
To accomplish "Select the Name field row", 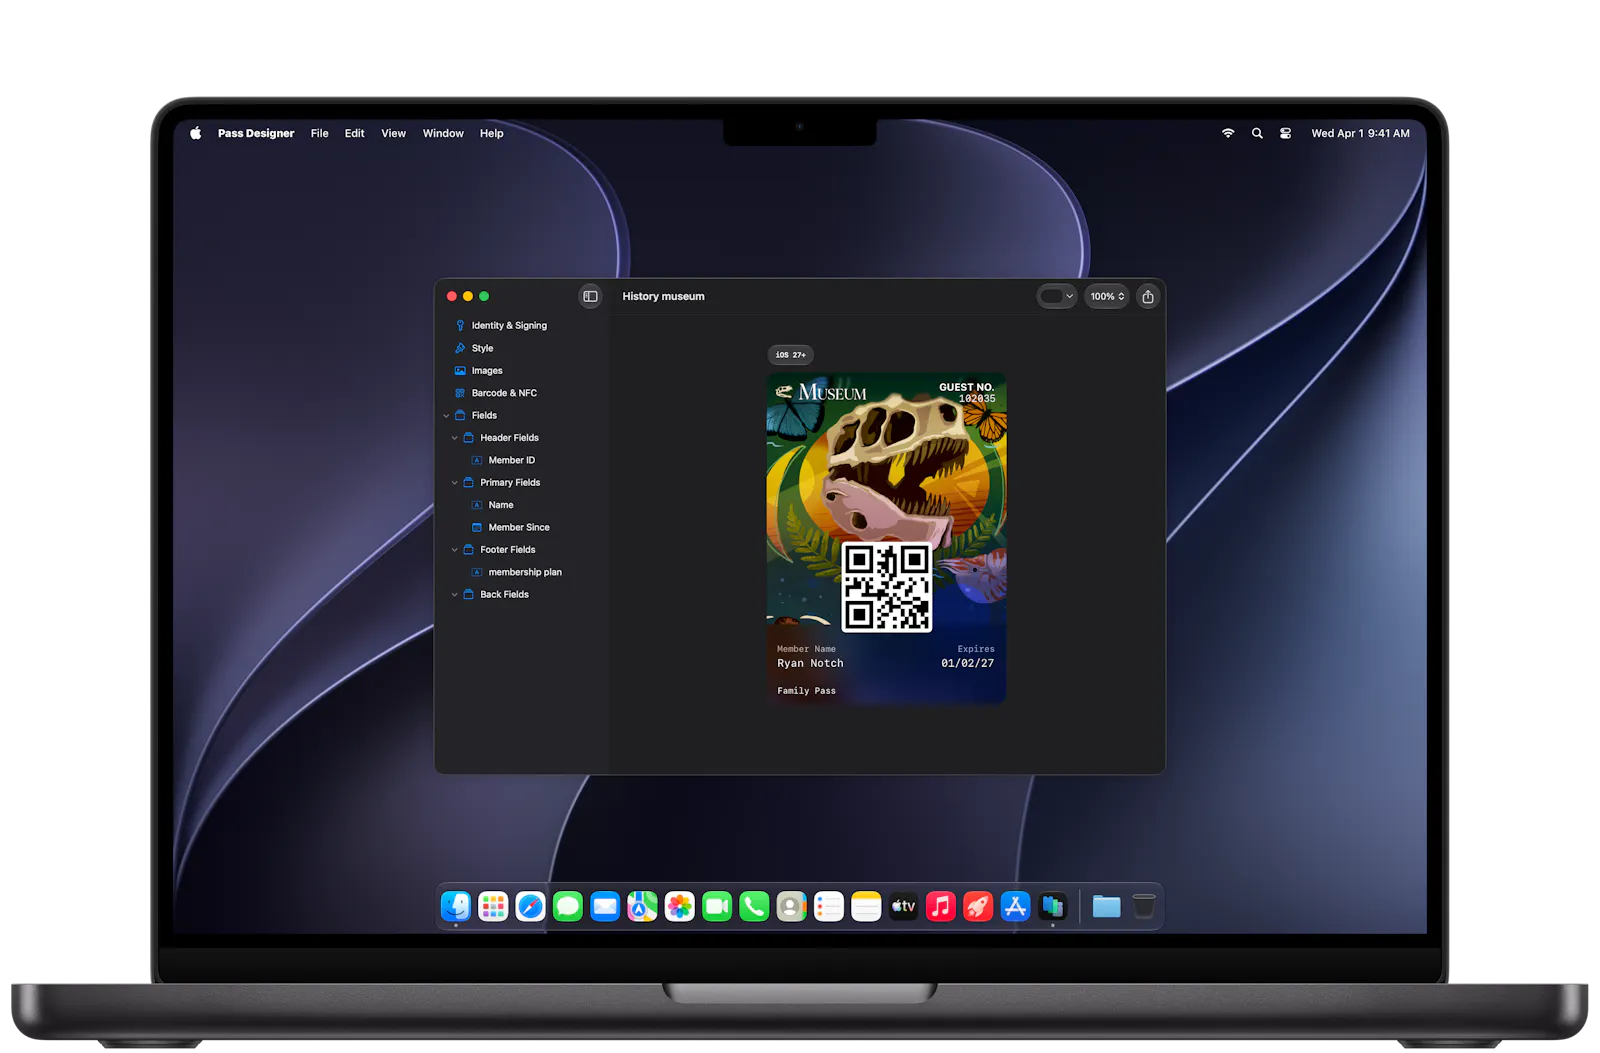I will click(x=500, y=505).
